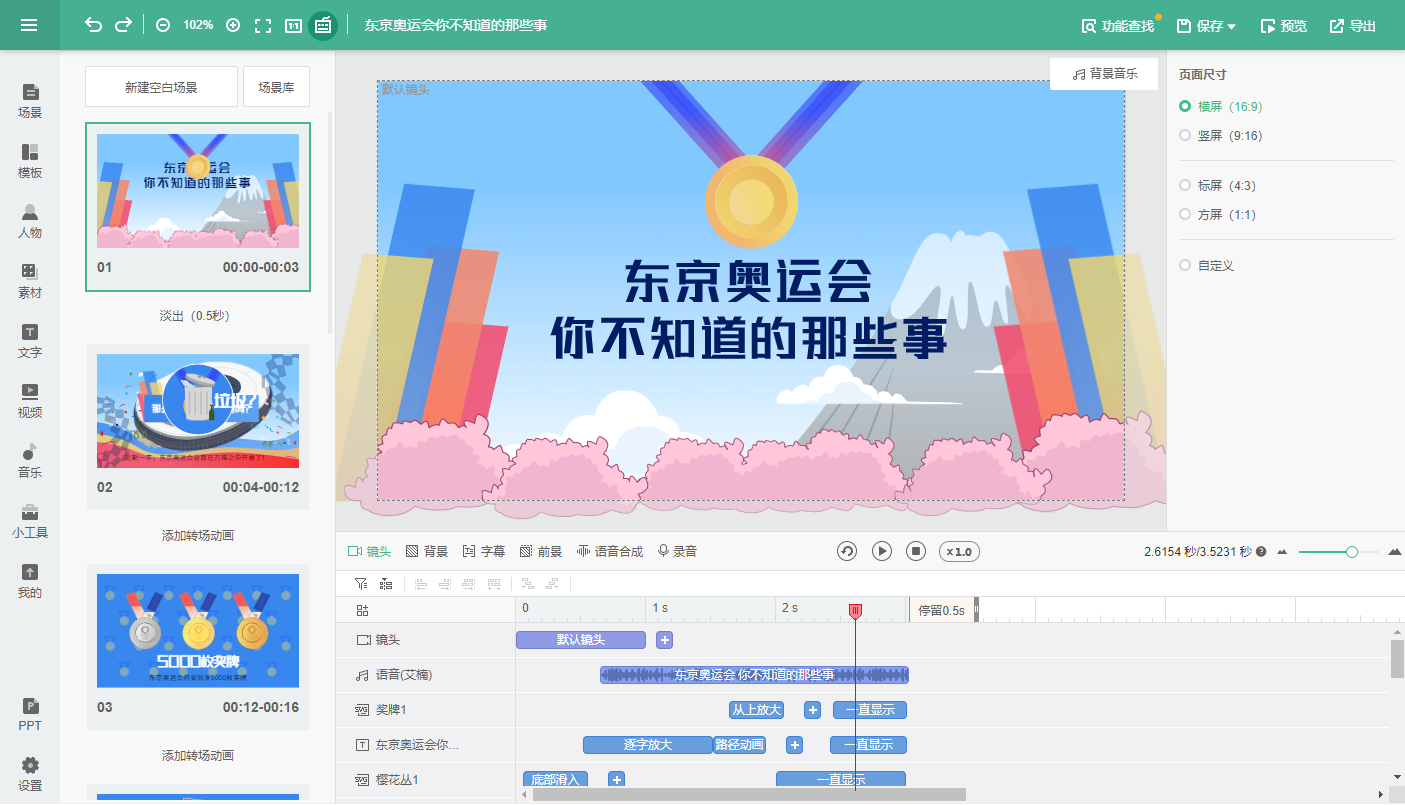
Task: Switch to the 背景 timeline tab
Action: (426, 551)
